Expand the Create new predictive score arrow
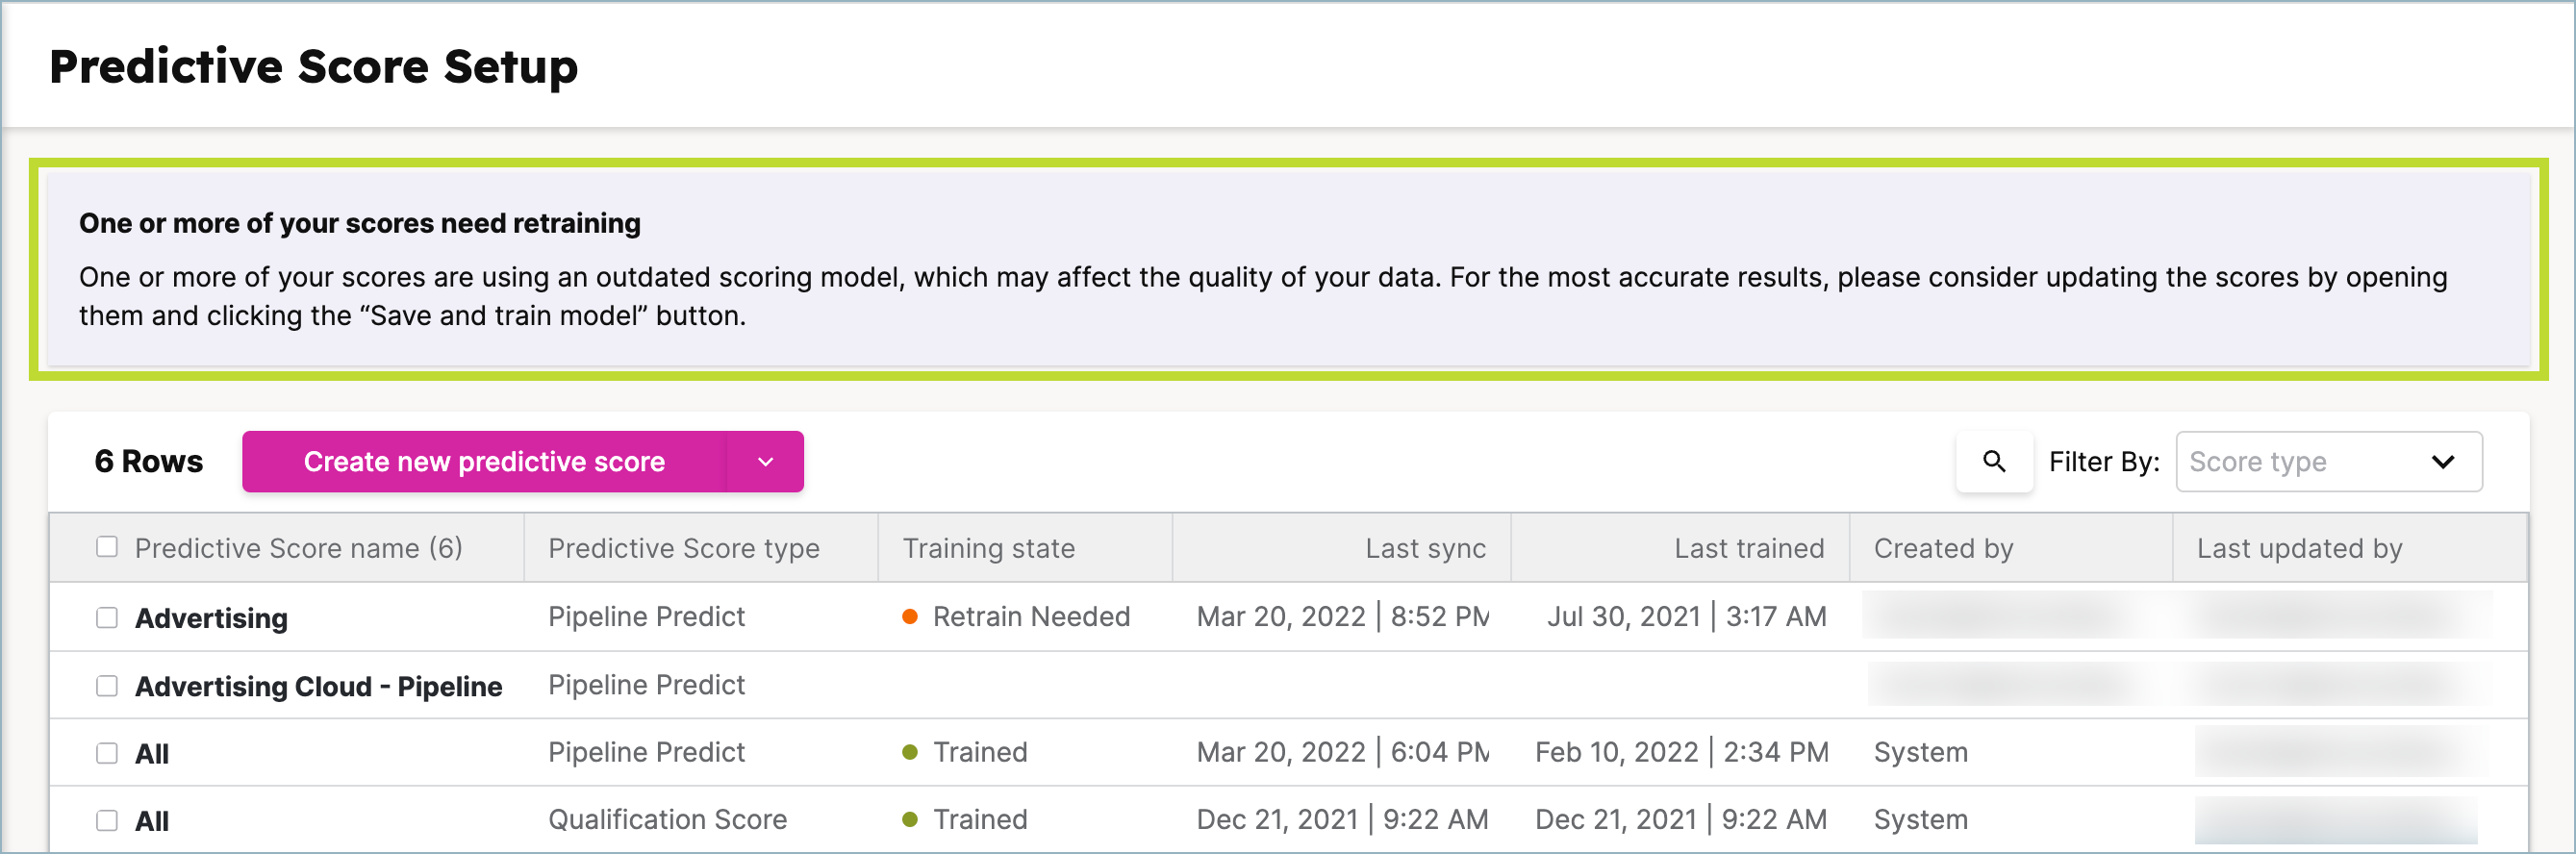2576x854 pixels. tap(765, 461)
